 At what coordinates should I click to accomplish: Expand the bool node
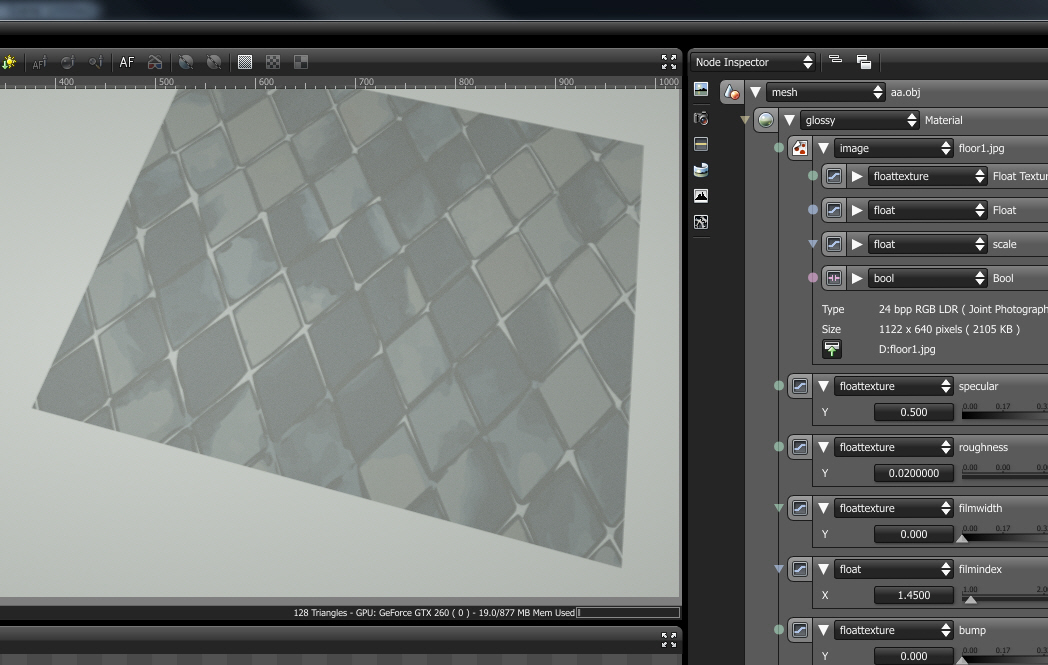coord(857,278)
